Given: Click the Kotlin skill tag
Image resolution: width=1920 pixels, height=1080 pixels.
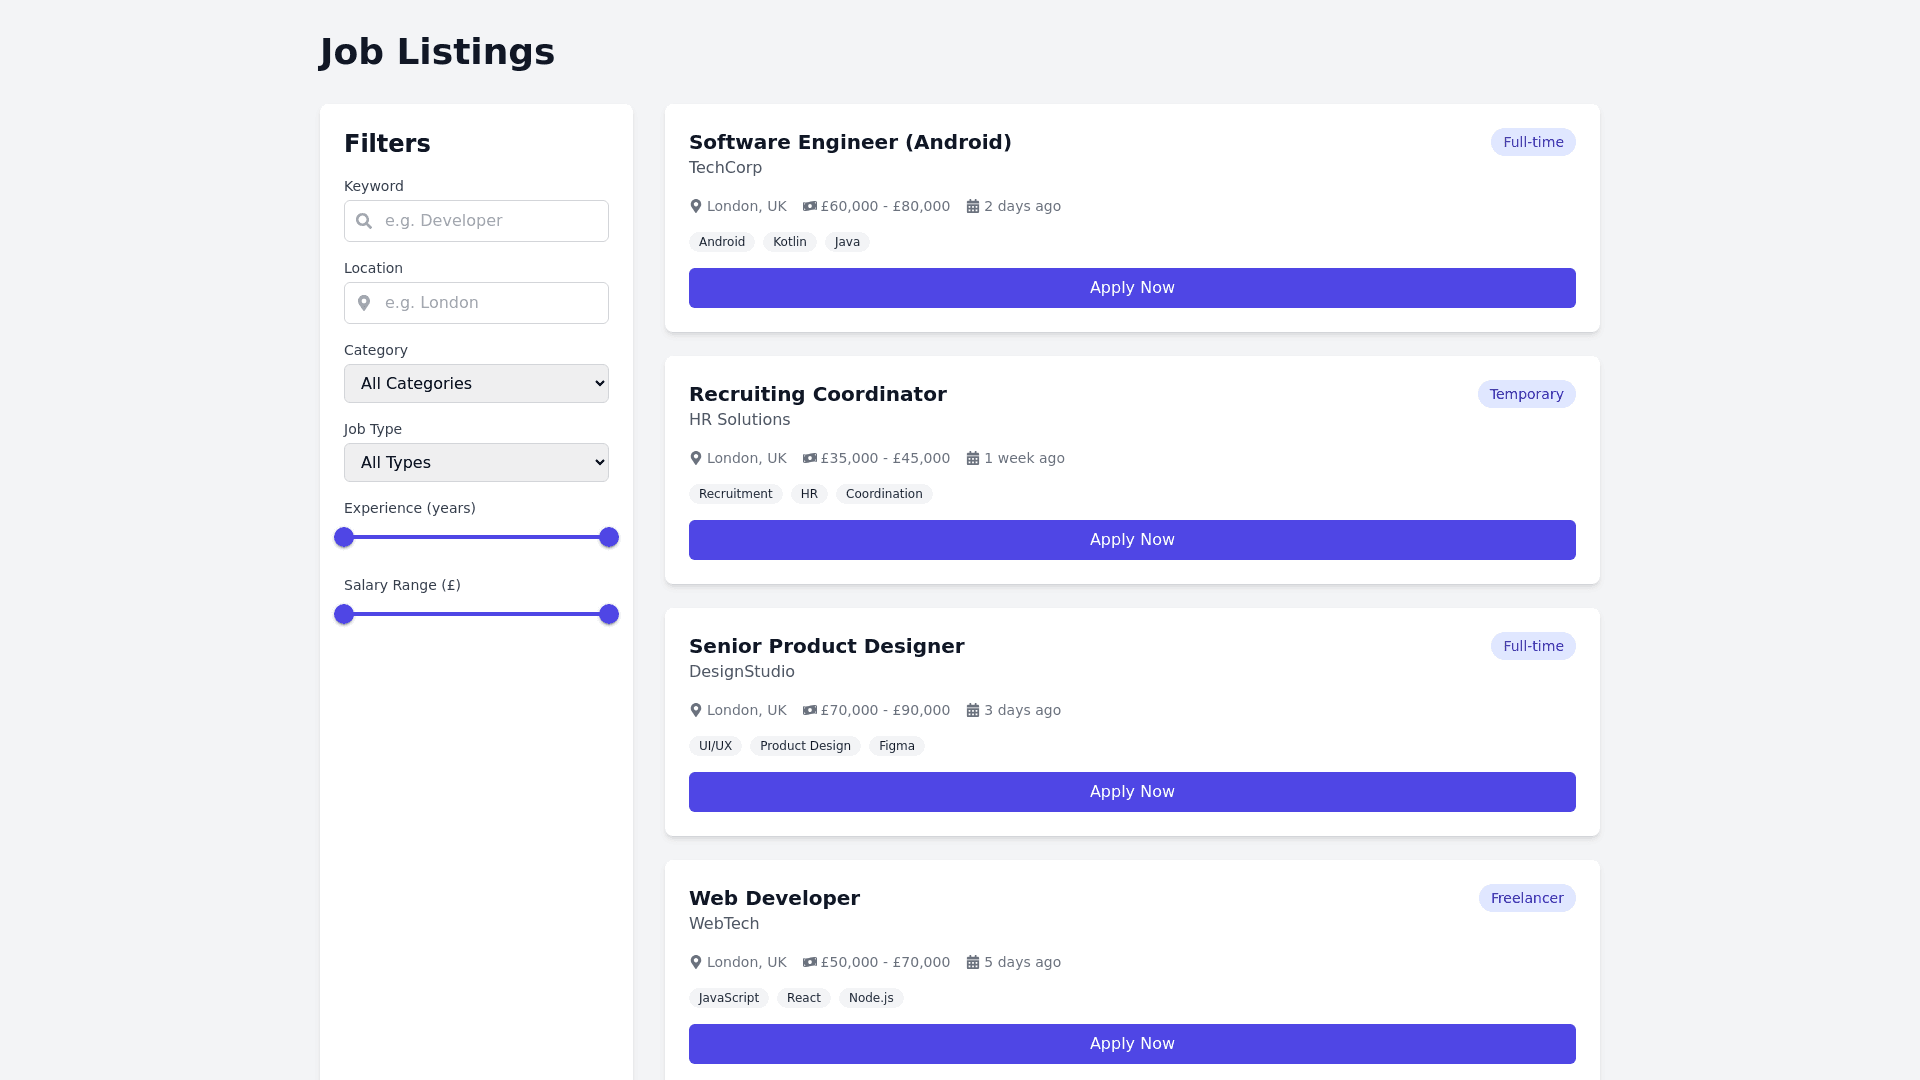Looking at the screenshot, I should click(789, 242).
